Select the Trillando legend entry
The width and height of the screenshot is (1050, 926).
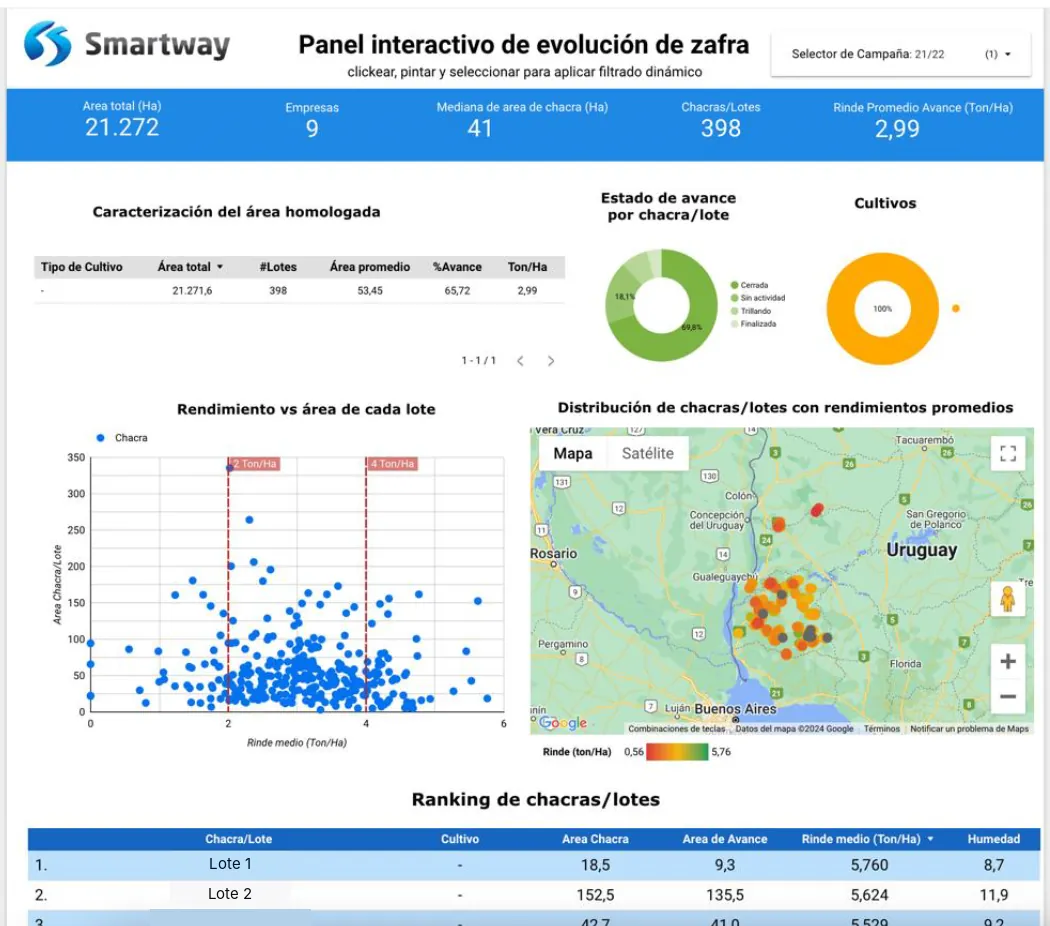pos(751,311)
